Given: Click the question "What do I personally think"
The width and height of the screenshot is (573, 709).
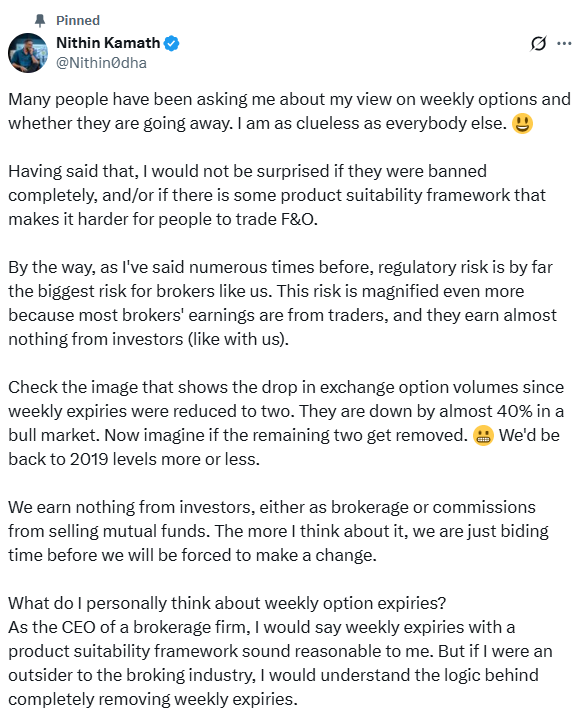Looking at the screenshot, I should [x=227, y=603].
